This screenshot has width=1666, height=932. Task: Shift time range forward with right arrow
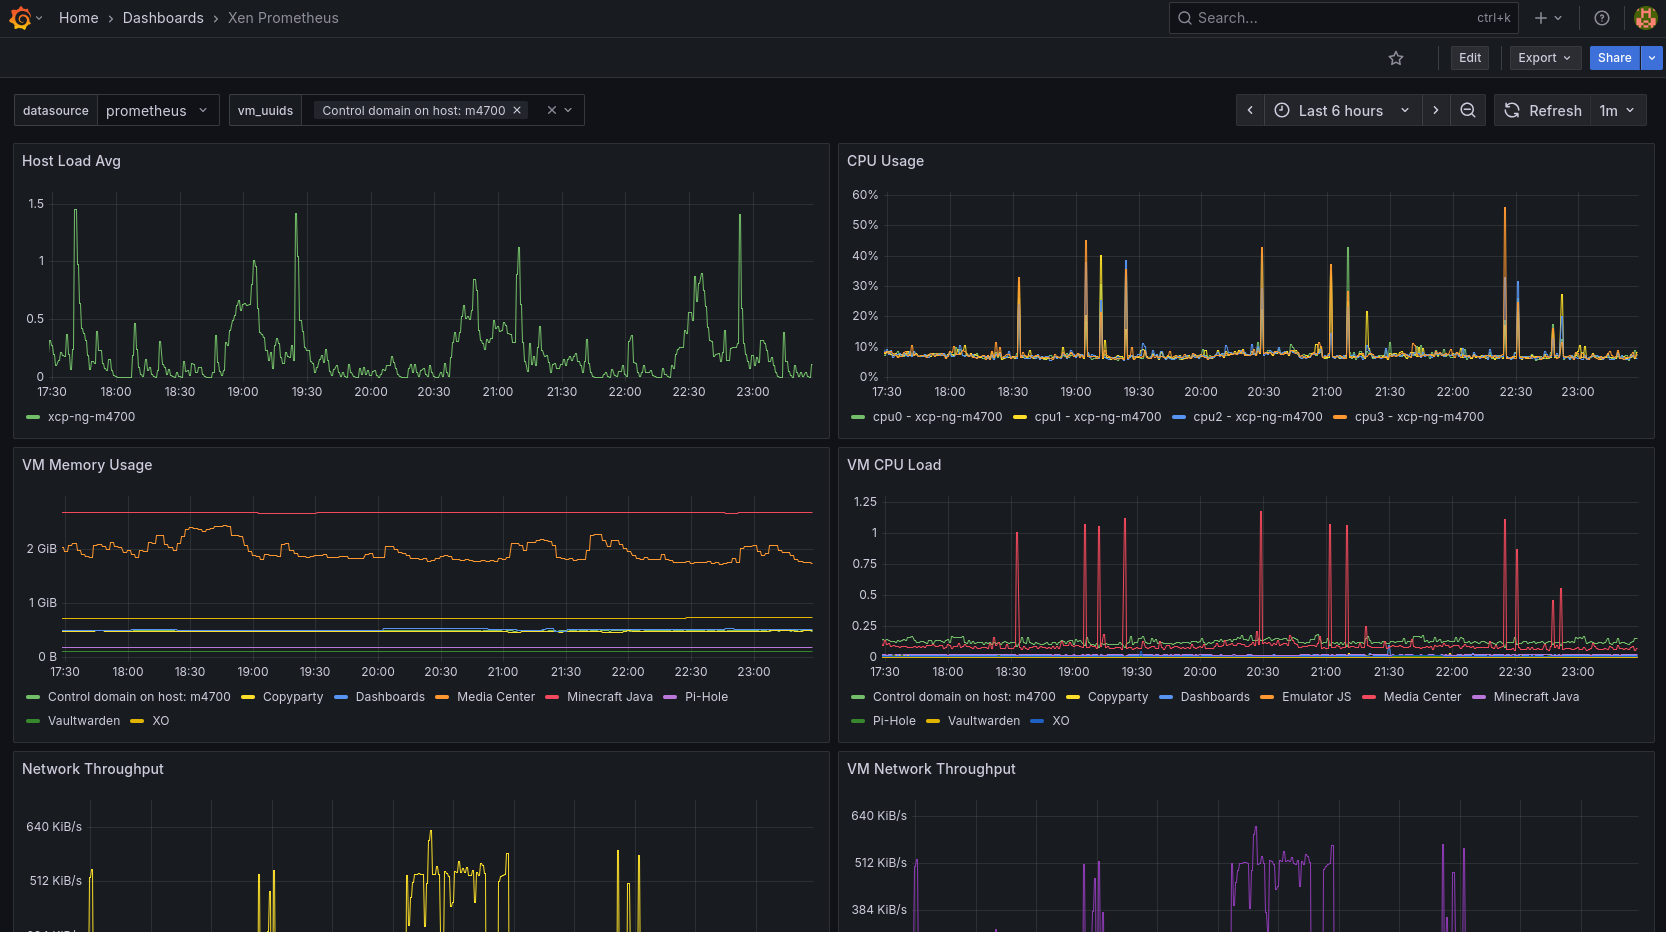(1436, 110)
